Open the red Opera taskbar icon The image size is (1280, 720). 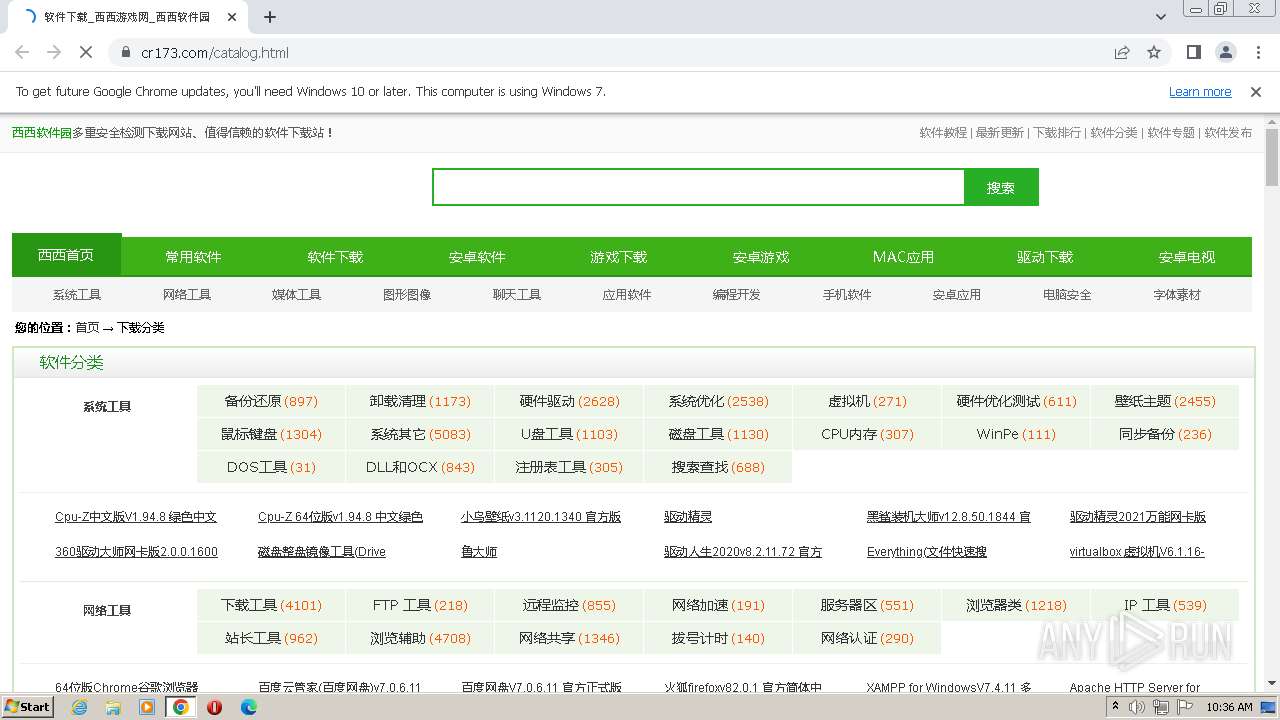pyautogui.click(x=214, y=707)
